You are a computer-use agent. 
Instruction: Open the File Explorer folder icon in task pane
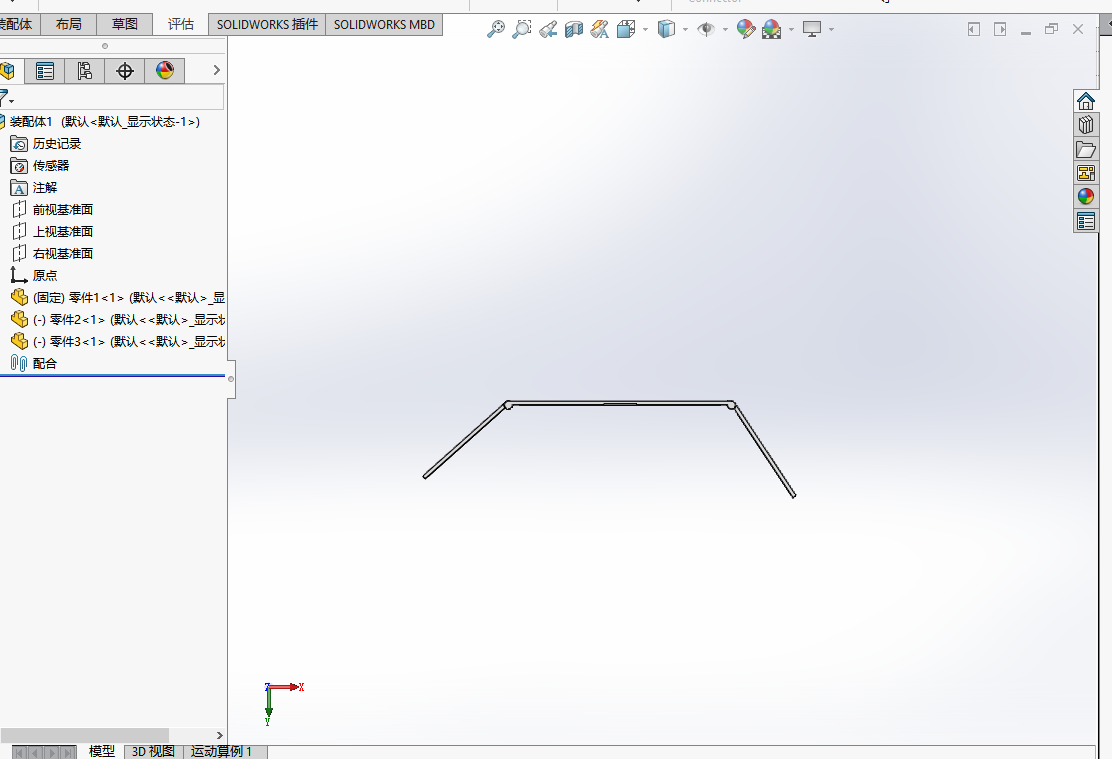1086,149
